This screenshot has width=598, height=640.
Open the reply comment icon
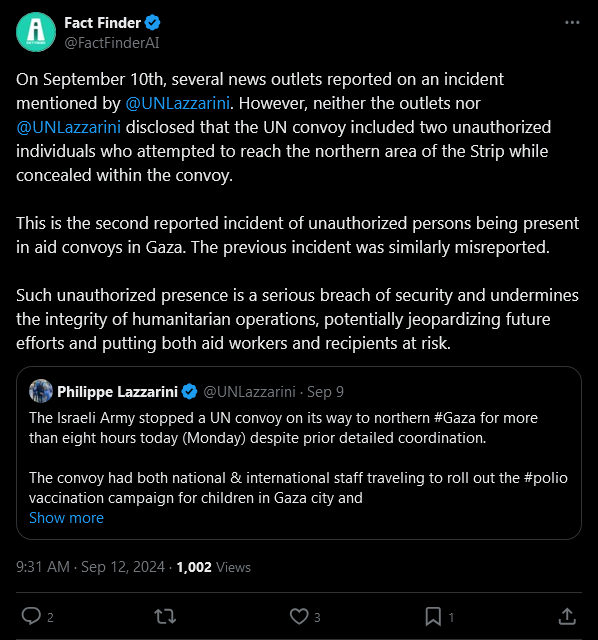point(31,616)
